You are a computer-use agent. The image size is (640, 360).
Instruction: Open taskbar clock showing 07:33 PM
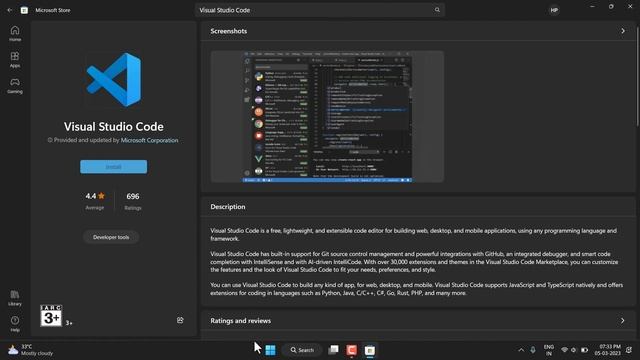coord(608,350)
